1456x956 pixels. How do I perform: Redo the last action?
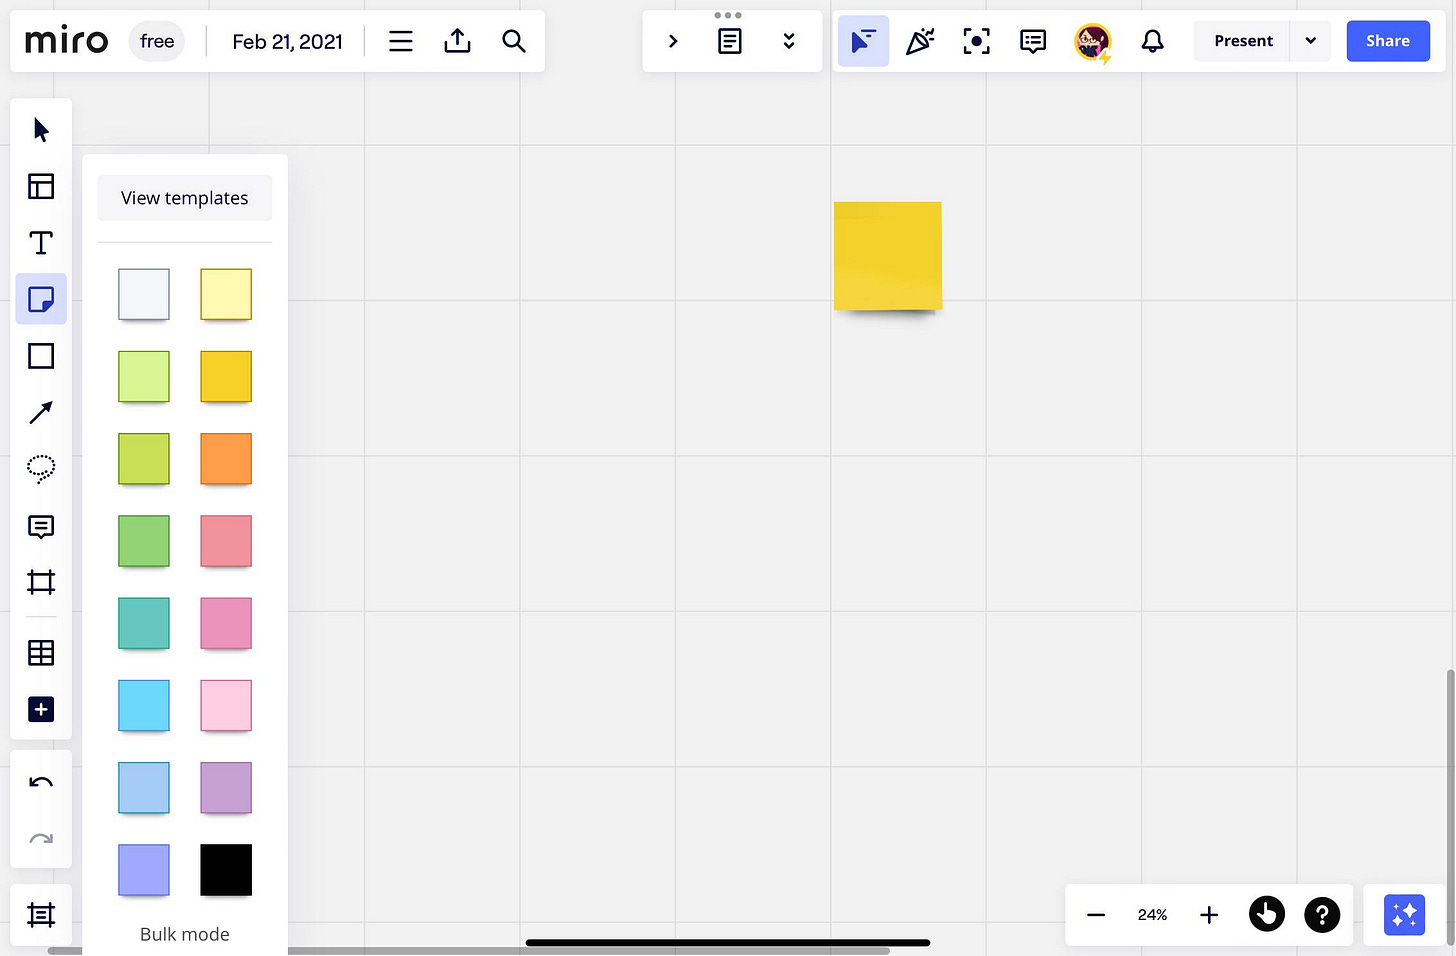coord(41,839)
